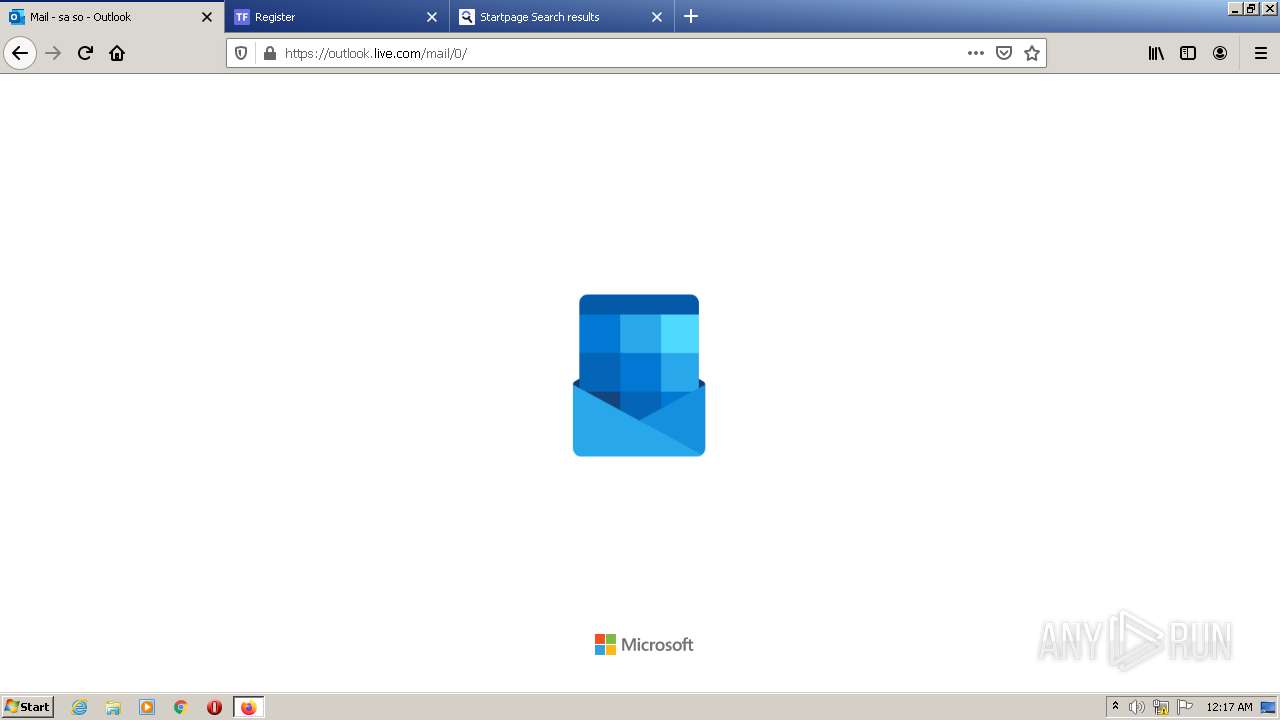Open File Explorer folder in taskbar
1280x720 pixels.
(113, 707)
